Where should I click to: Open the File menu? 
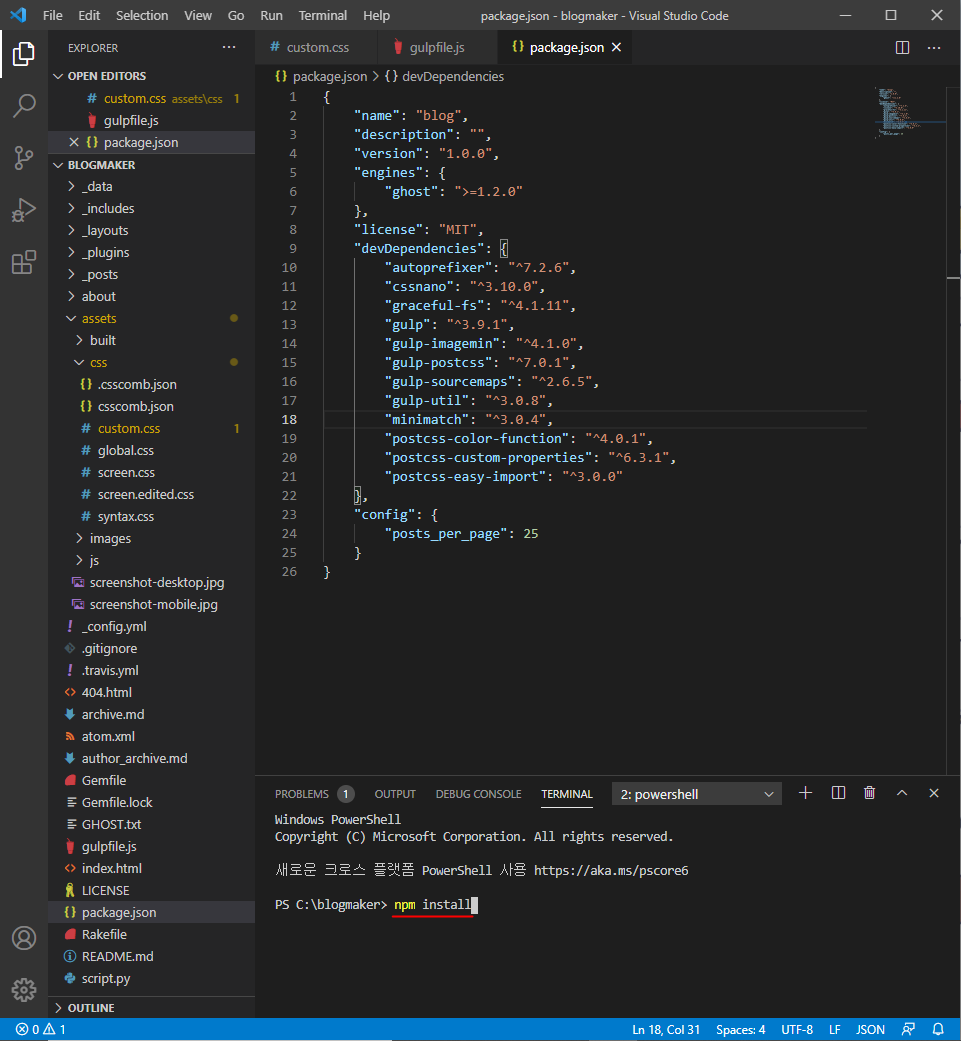[52, 15]
